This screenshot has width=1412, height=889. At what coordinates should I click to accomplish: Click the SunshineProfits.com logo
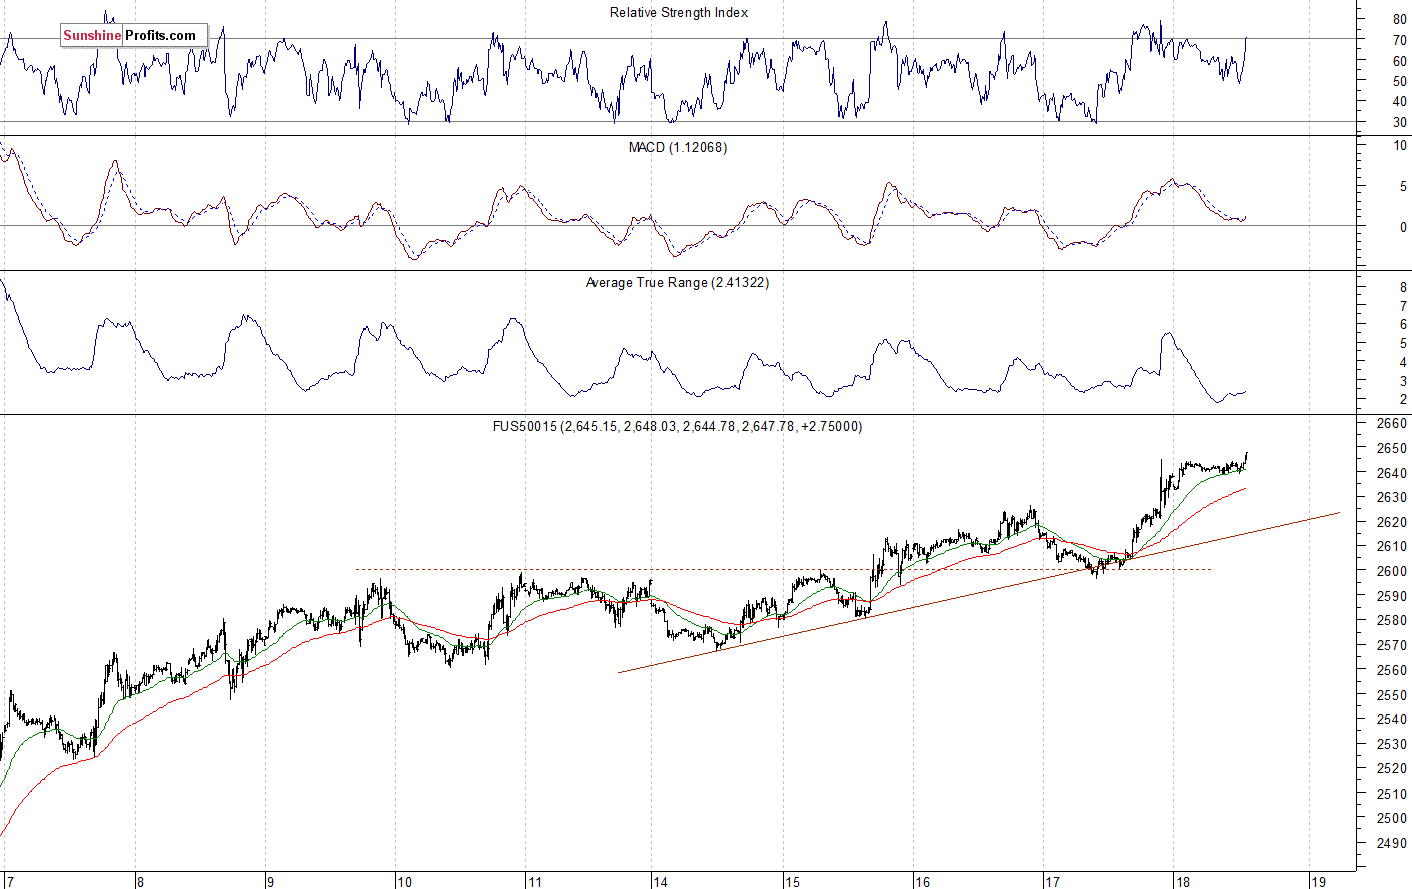coord(134,35)
